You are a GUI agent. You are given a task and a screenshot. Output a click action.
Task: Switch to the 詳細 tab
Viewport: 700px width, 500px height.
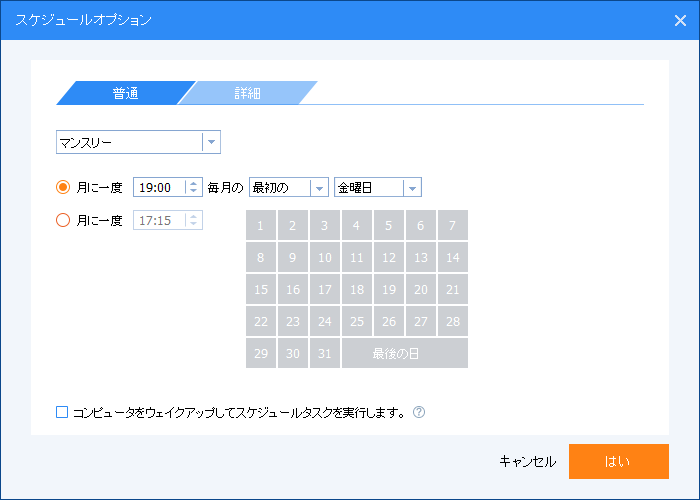pyautogui.click(x=248, y=93)
